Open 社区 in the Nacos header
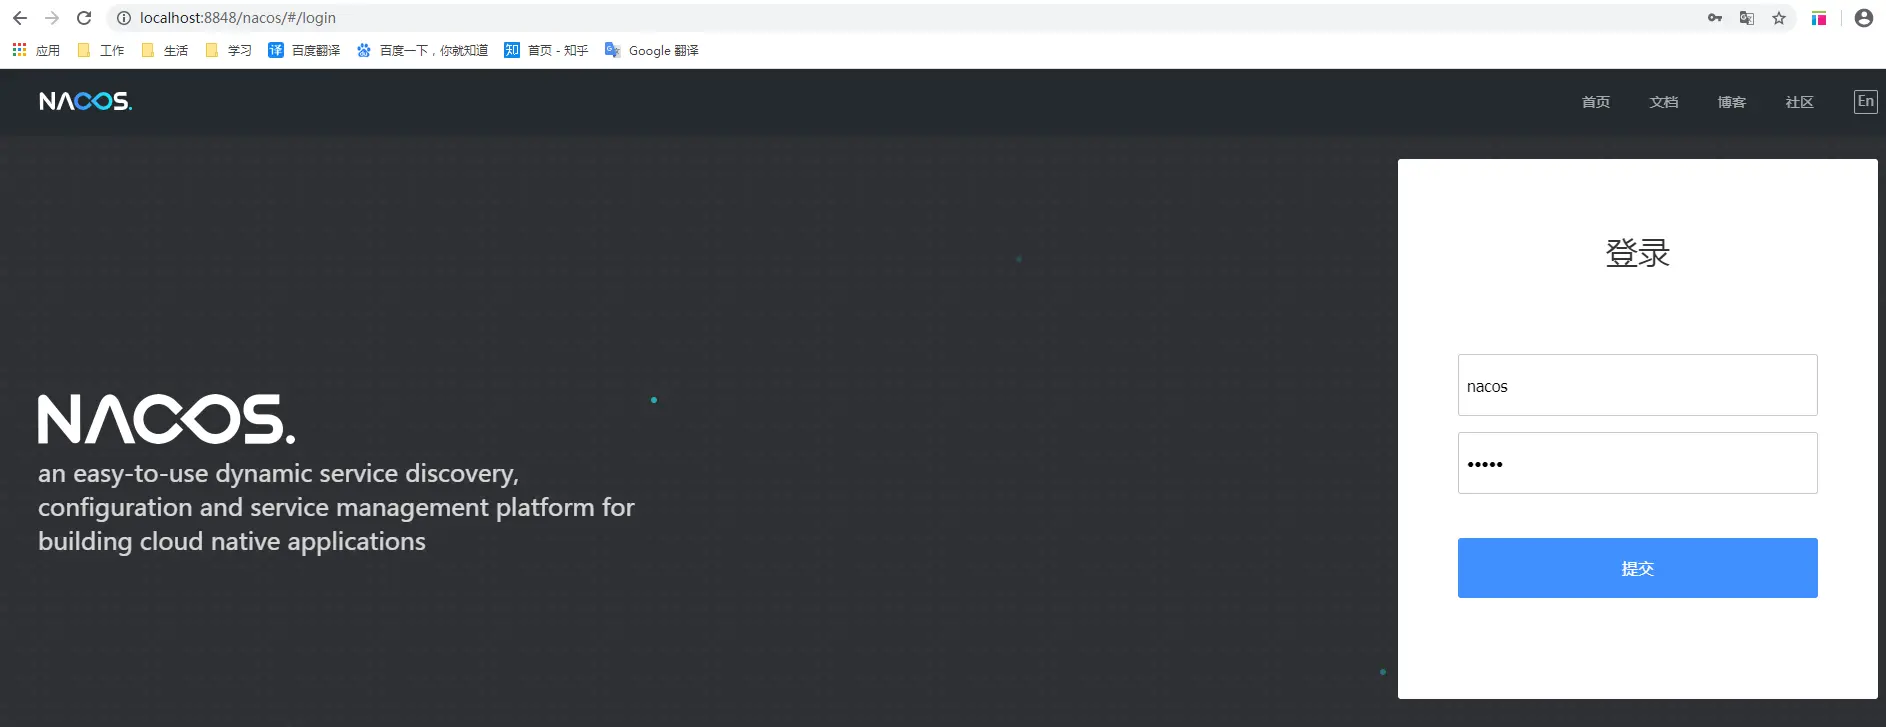This screenshot has width=1886, height=727. click(x=1800, y=102)
